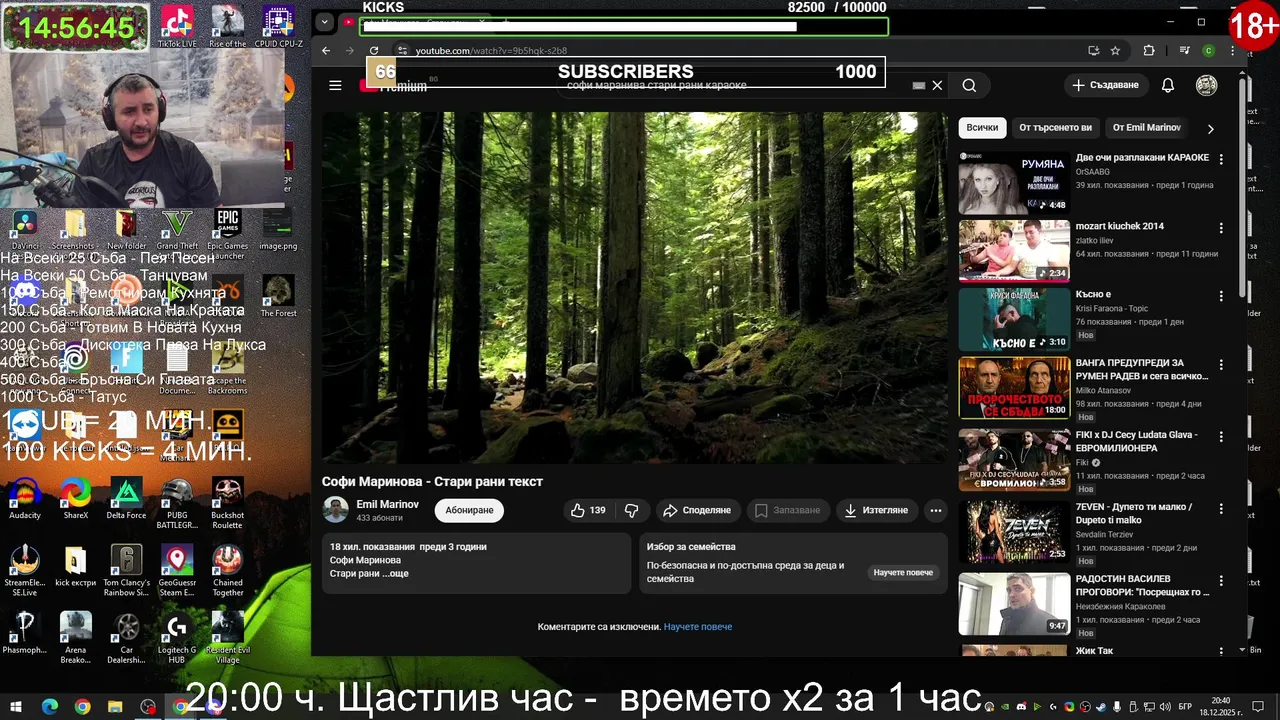This screenshot has height=720, width=1280.
Task: Open Grand Theft Auto V desktop icon
Action: [177, 230]
